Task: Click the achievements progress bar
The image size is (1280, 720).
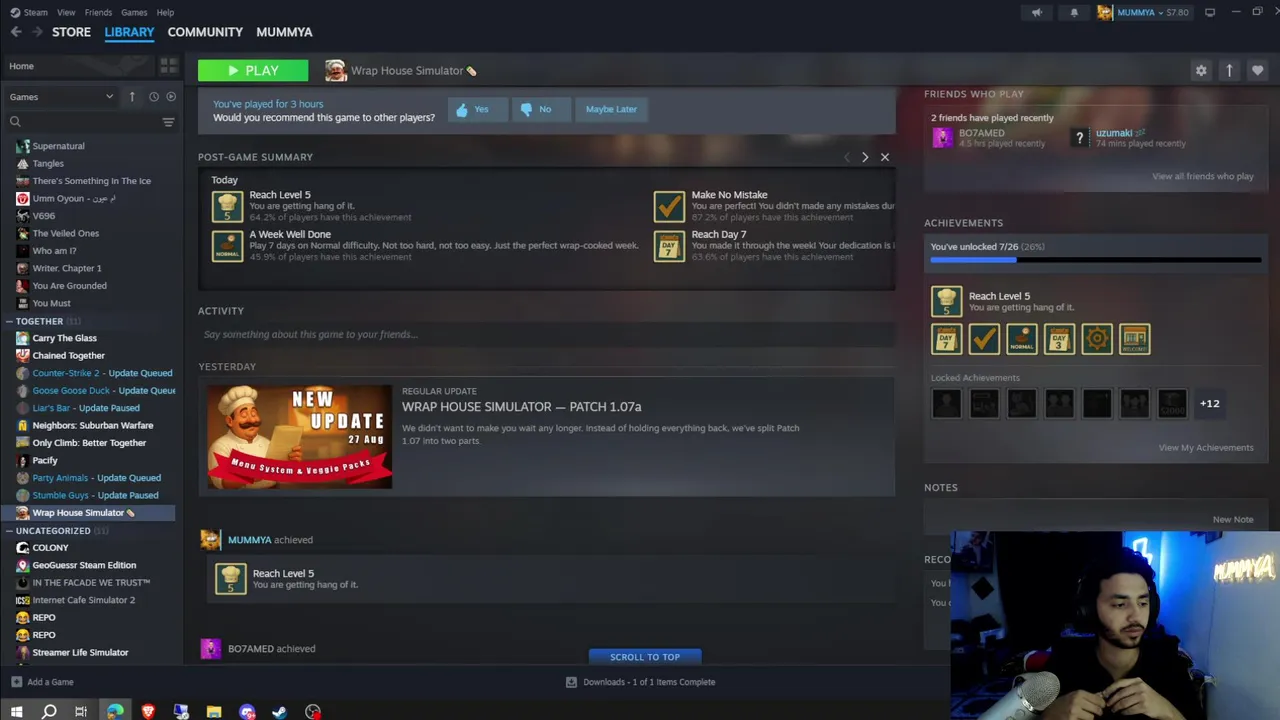Action: pos(1095,260)
